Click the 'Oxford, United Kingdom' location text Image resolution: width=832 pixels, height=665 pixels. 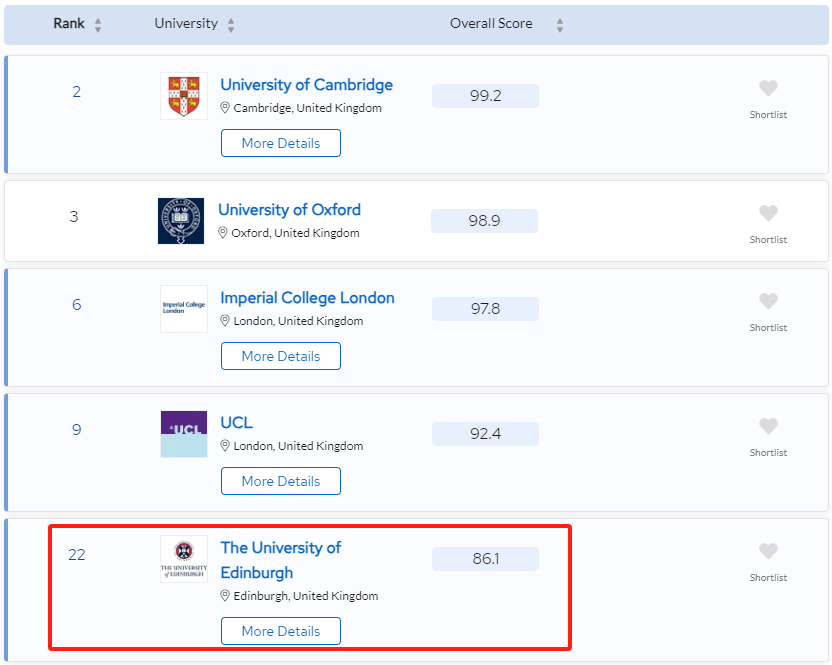pos(296,234)
